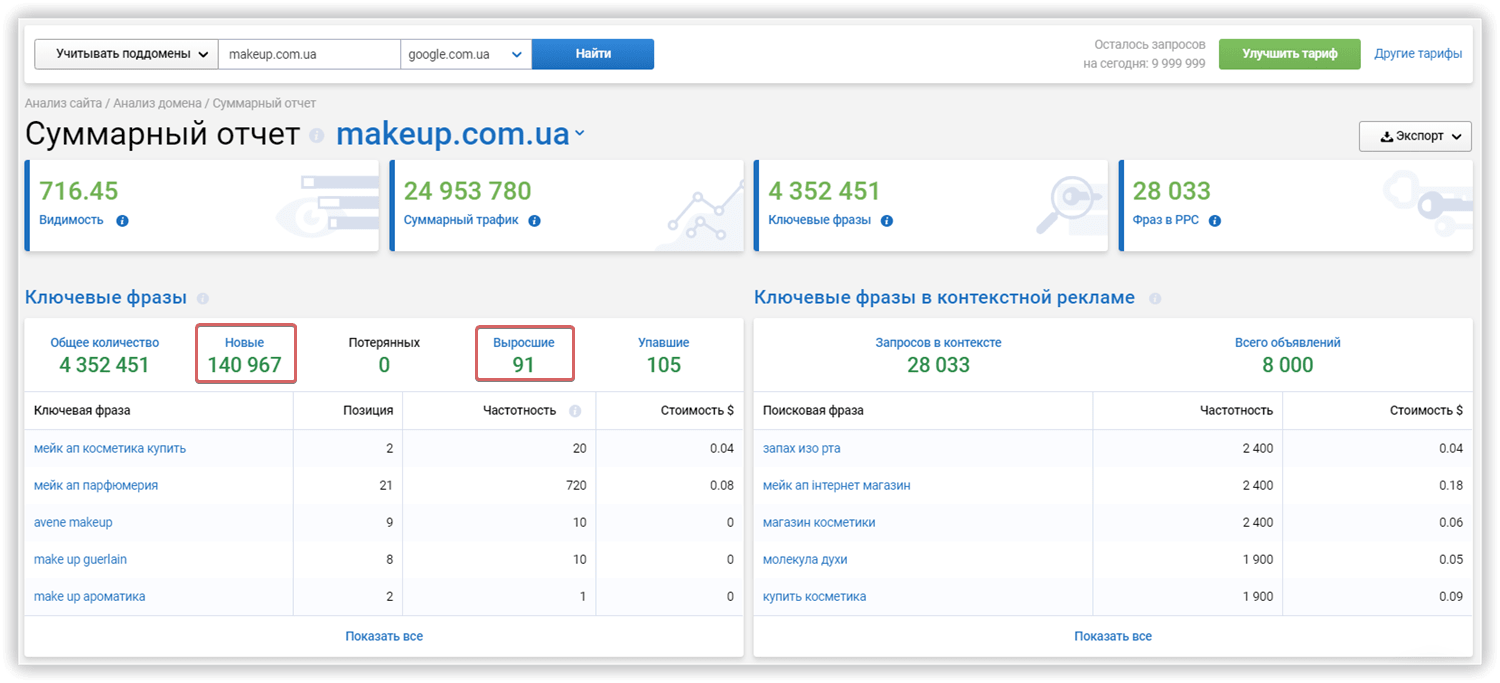Click info icon next to Ключевые фразы heading
This screenshot has height=683, width=1500.
pos(203,298)
